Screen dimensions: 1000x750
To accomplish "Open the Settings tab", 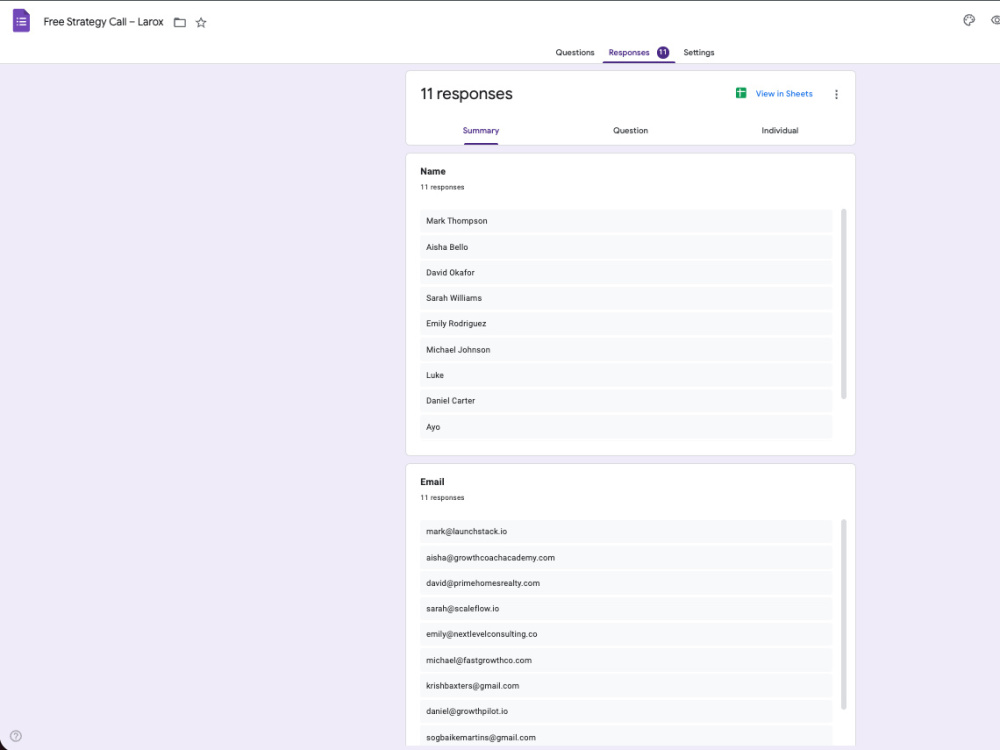I will 699,52.
